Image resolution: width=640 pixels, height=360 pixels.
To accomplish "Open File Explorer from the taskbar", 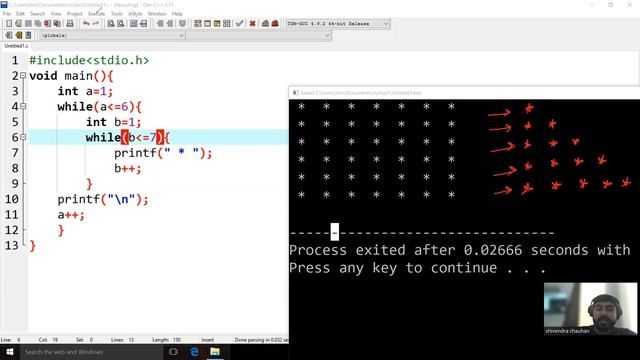I will click(215, 351).
